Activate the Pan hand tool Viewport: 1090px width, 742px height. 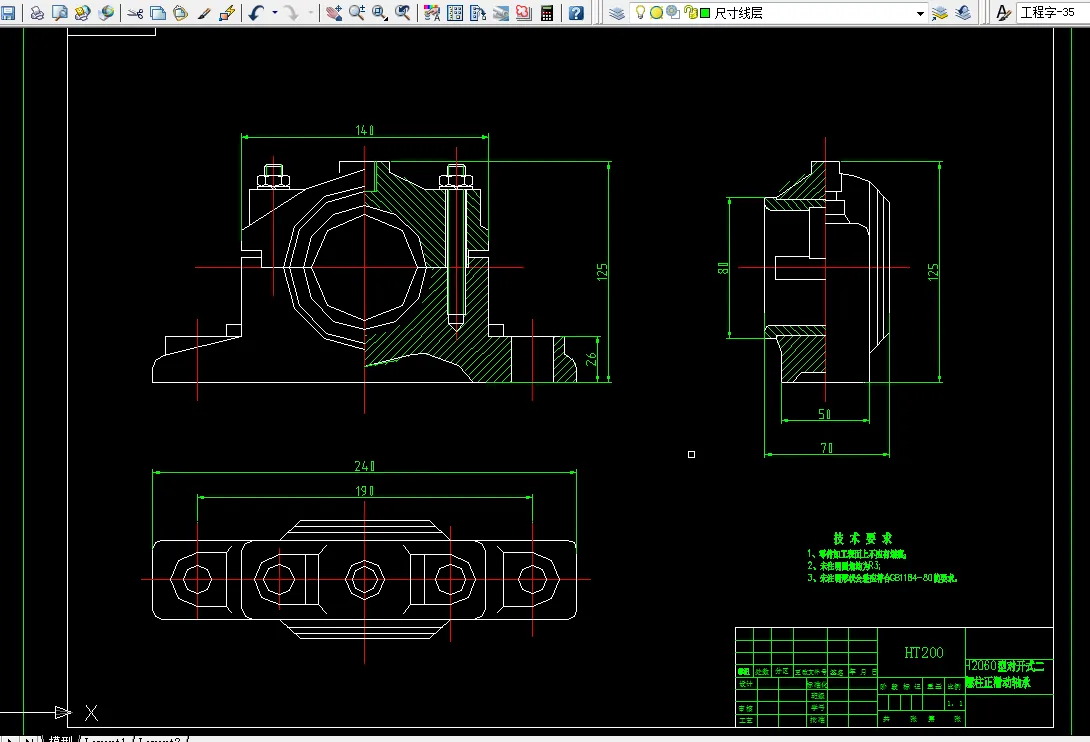tap(334, 13)
